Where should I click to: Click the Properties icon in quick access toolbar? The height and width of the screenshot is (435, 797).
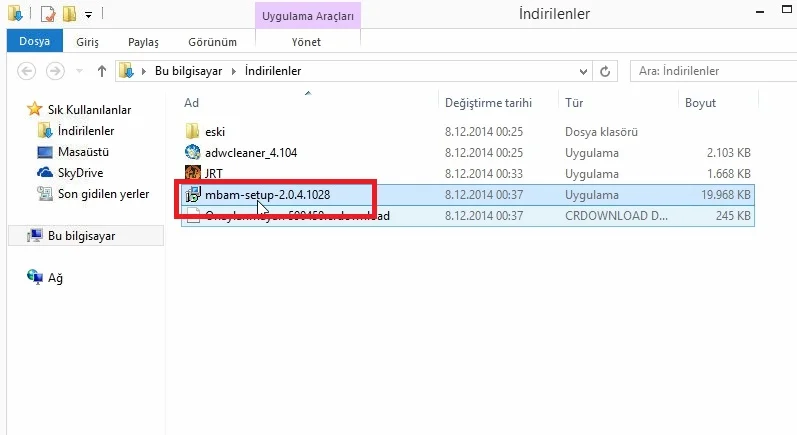coord(48,14)
